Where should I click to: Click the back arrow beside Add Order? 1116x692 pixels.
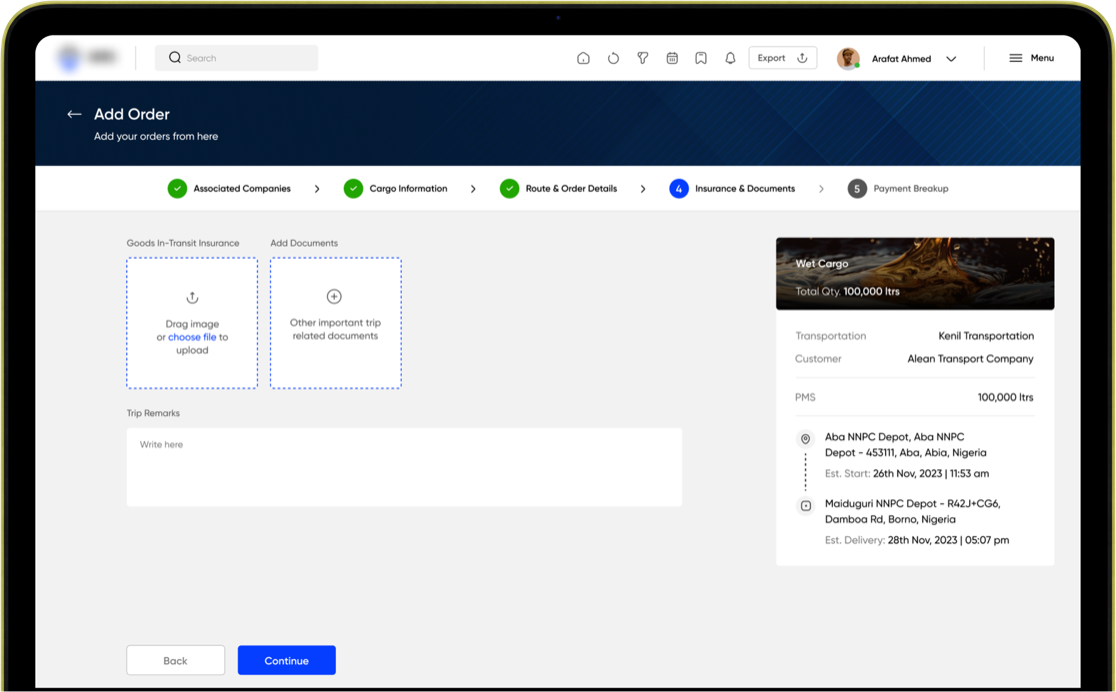tap(74, 114)
